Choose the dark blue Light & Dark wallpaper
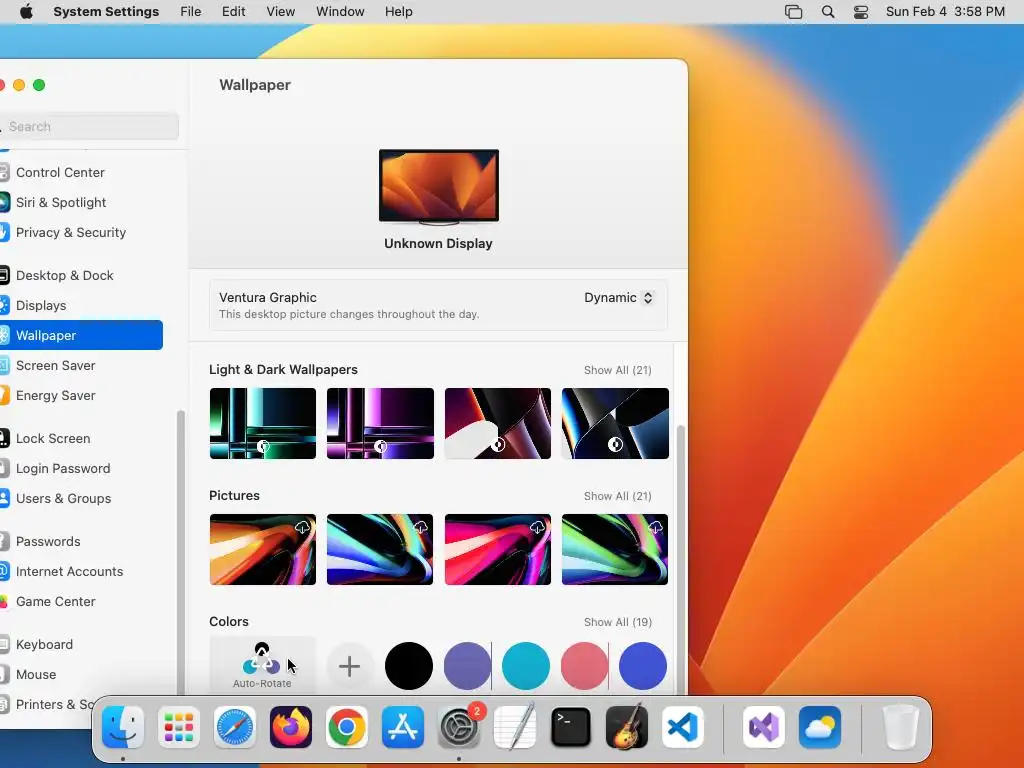 (615, 423)
